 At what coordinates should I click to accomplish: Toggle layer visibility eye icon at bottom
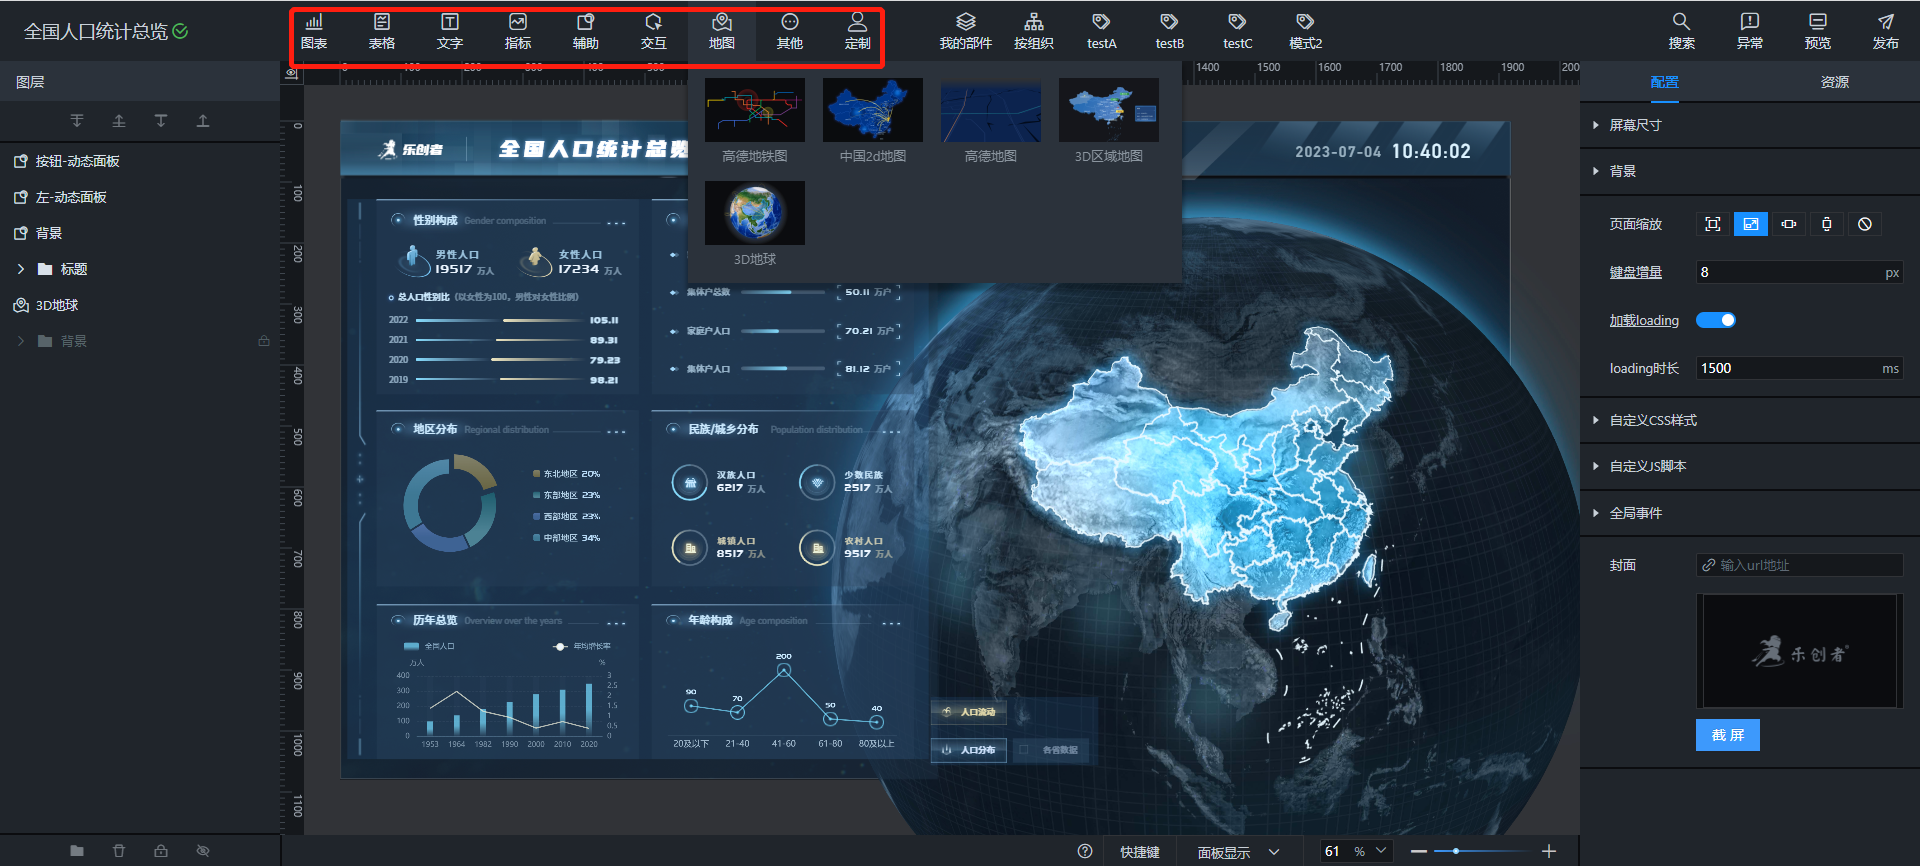click(203, 851)
